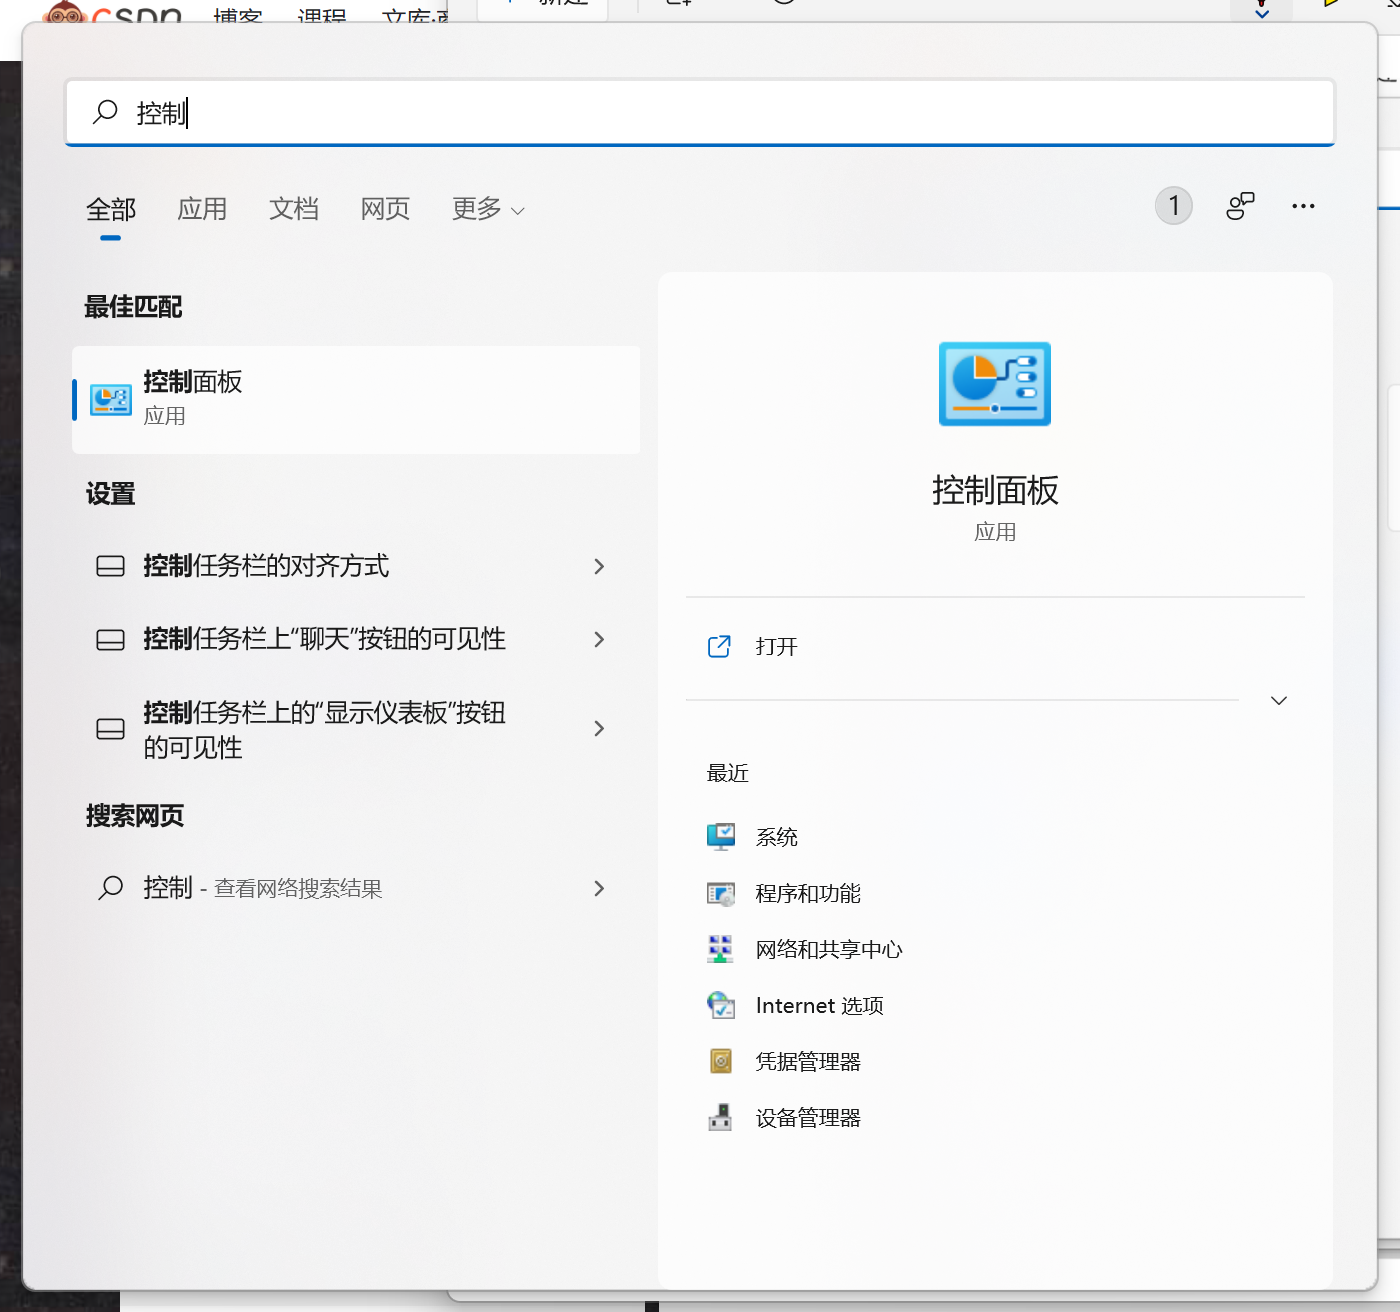Switch to the 文档 tab
The width and height of the screenshot is (1400, 1312).
293,208
